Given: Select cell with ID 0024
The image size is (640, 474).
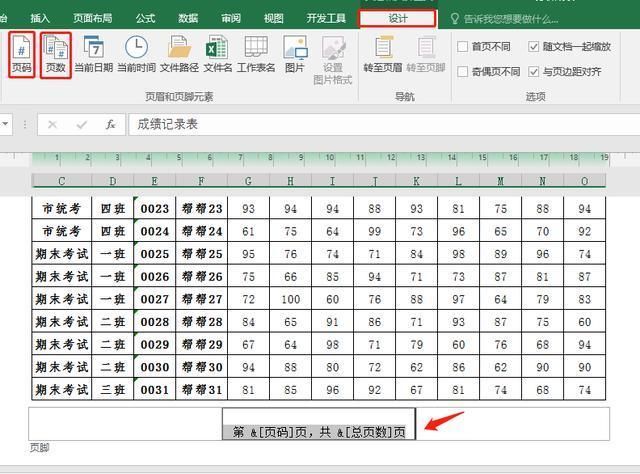Looking at the screenshot, I should tap(155, 231).
